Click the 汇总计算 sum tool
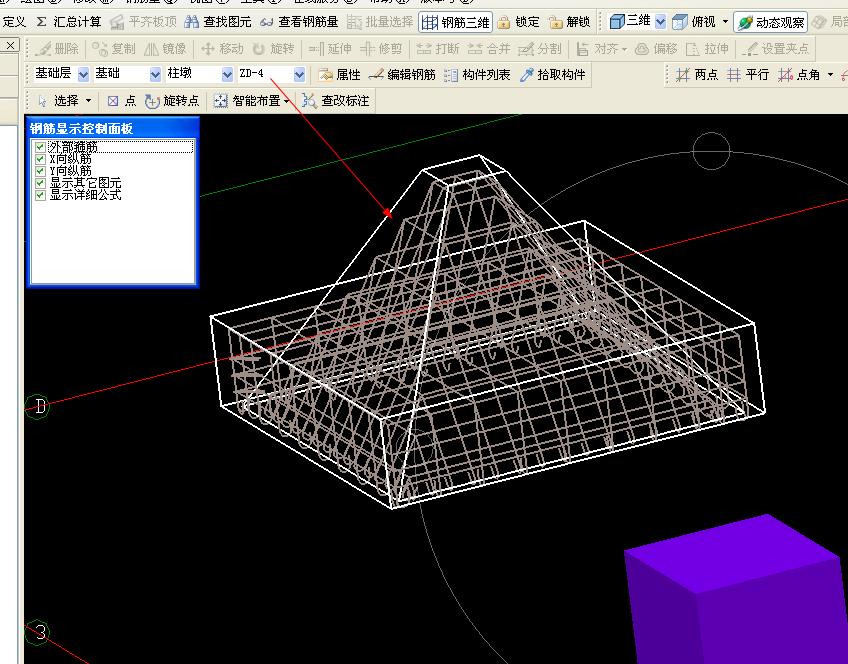848x664 pixels. pyautogui.click(x=69, y=22)
